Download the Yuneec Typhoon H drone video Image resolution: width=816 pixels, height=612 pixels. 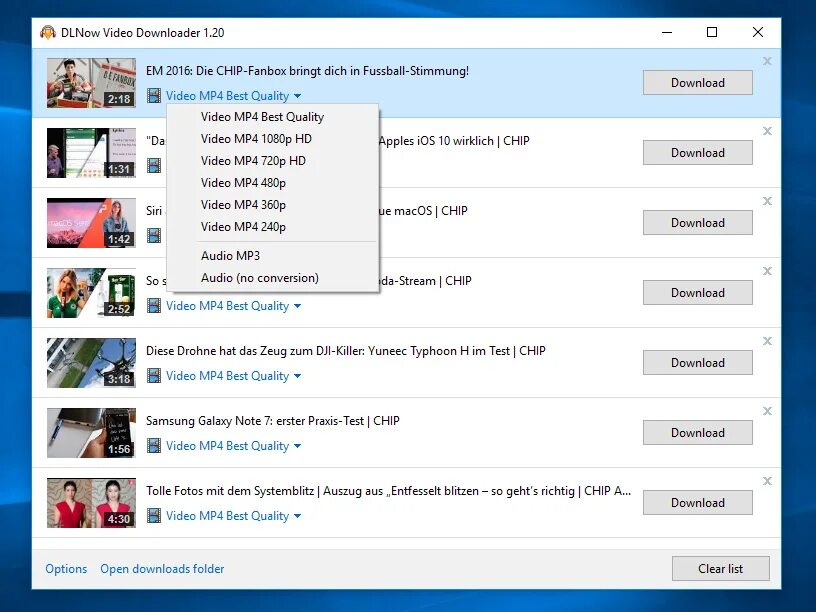click(697, 363)
